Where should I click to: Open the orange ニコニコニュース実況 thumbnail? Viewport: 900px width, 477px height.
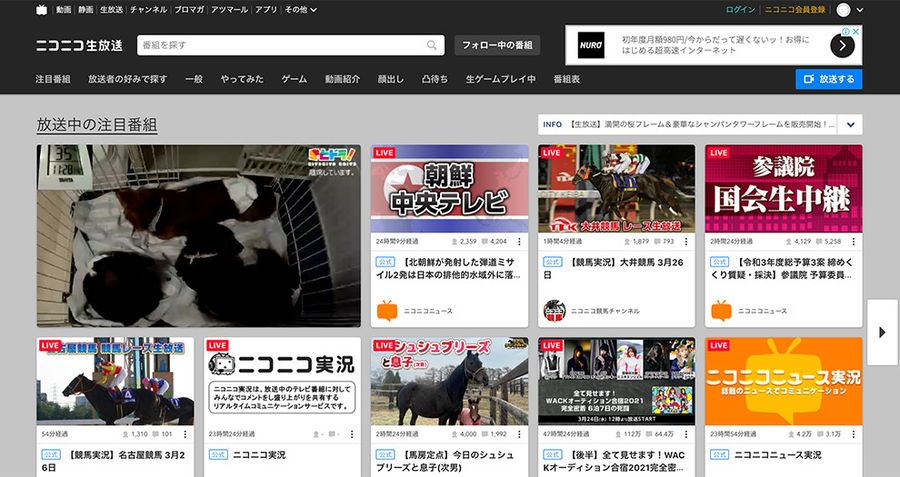[x=783, y=381]
